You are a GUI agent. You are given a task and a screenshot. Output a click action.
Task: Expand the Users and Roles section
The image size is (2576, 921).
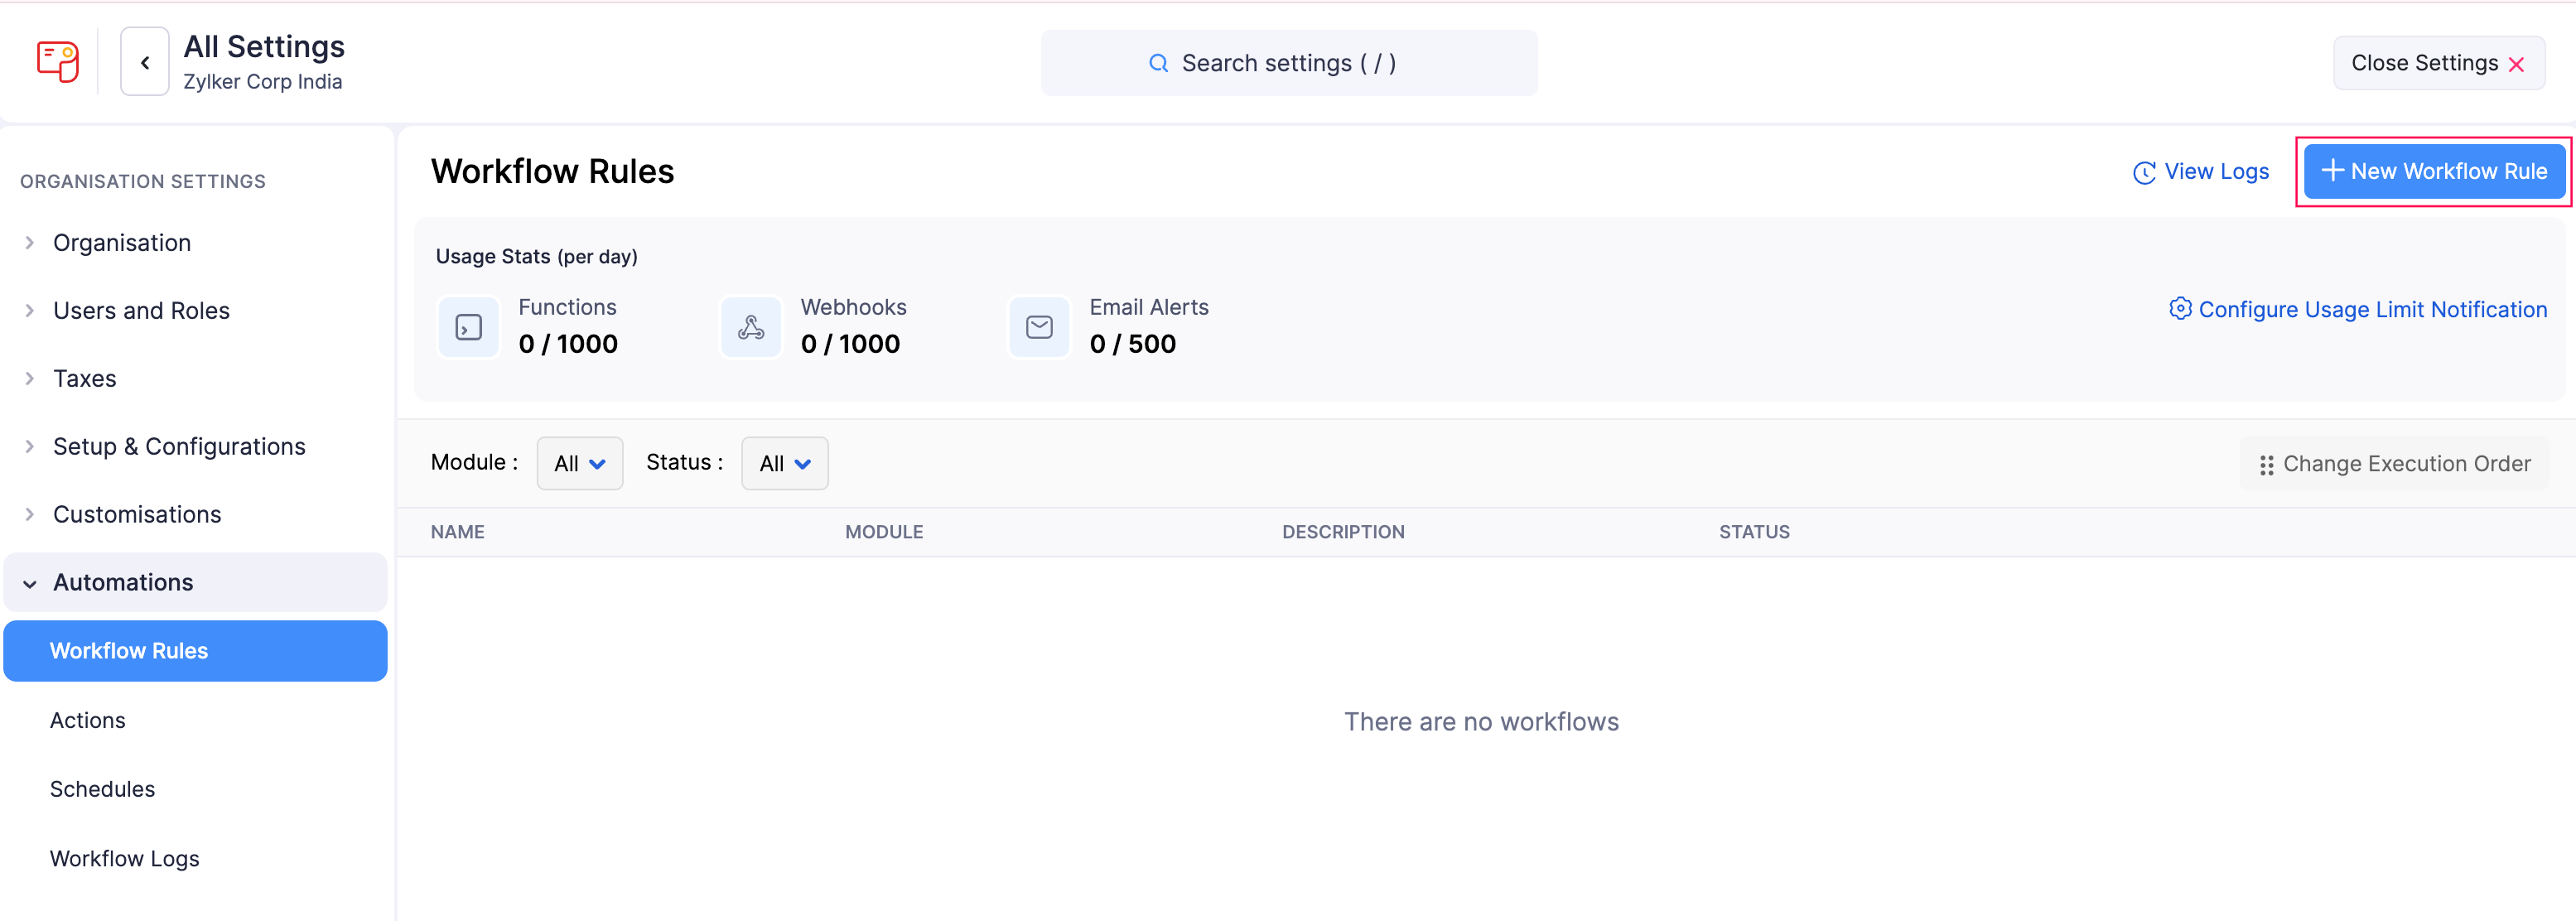coord(195,311)
